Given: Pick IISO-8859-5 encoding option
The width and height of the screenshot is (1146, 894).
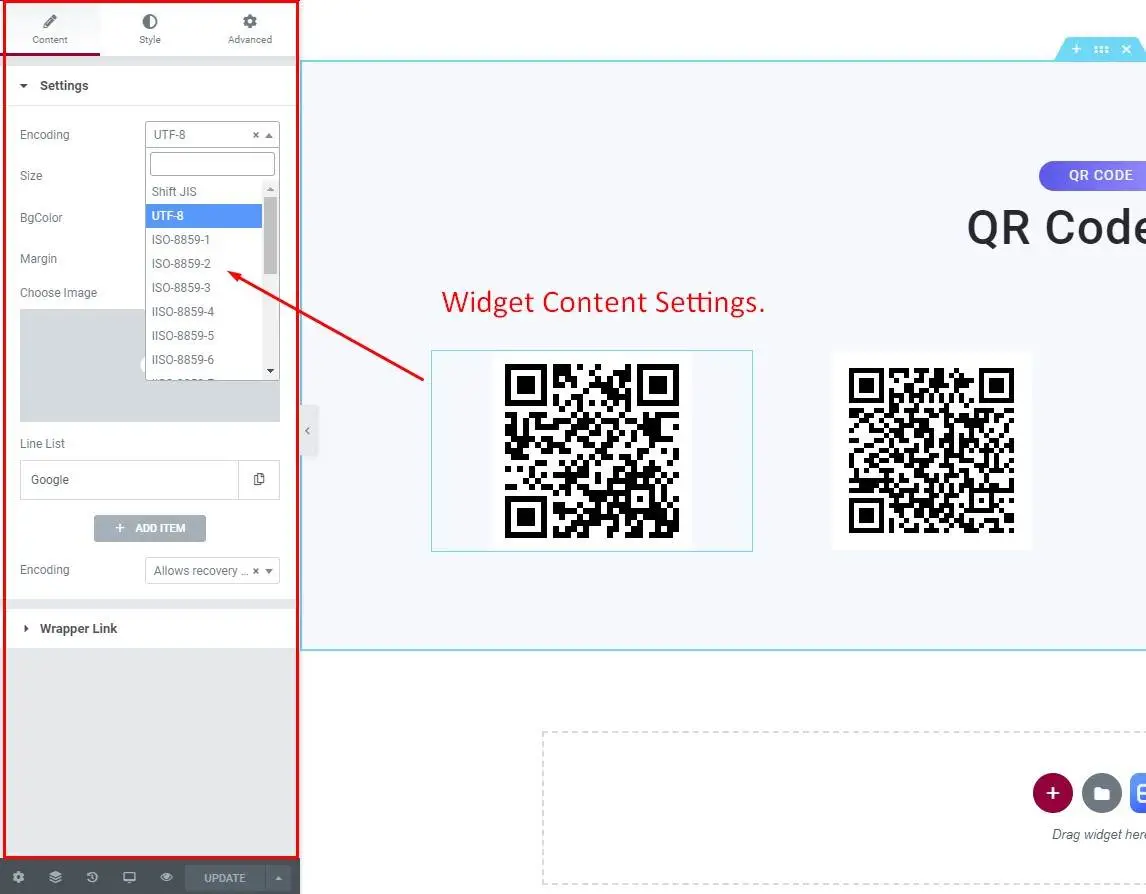Looking at the screenshot, I should click(x=204, y=336).
